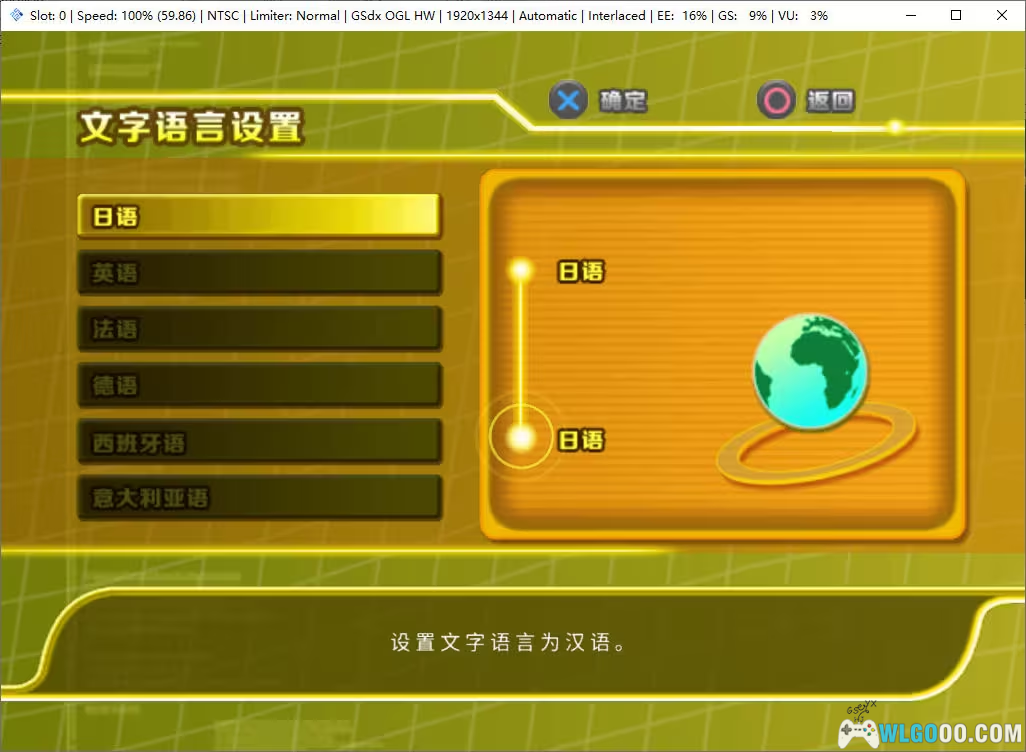The image size is (1026, 752).
Task: Choose 英语 from the language list
Action: pos(259,272)
